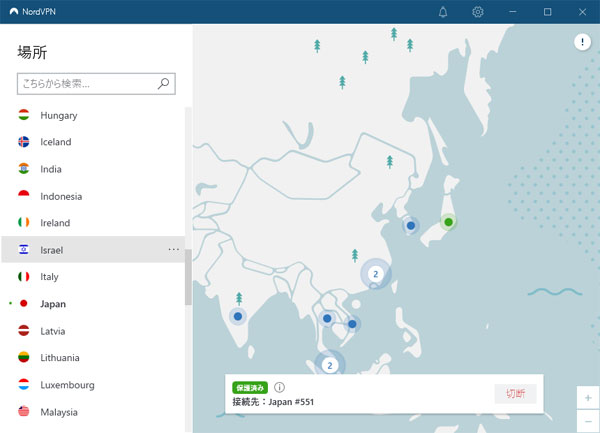Viewport: 600px width, 433px height.
Task: Choose Israel in the country list
Action: click(93, 249)
